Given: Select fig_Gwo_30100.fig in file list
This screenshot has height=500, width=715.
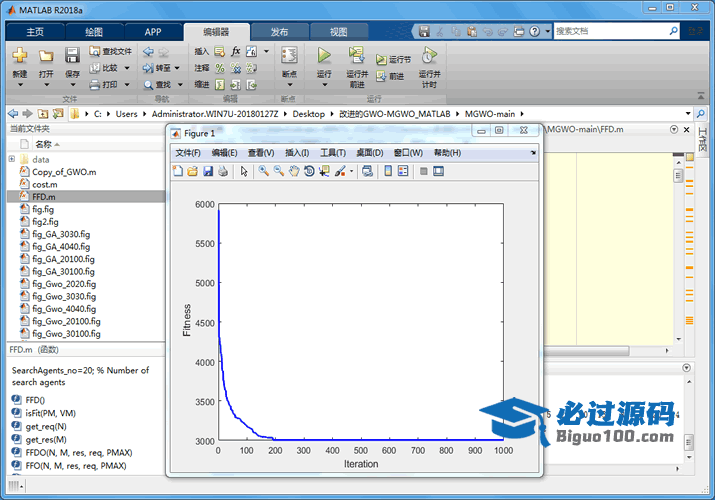Looking at the screenshot, I should [x=66, y=334].
